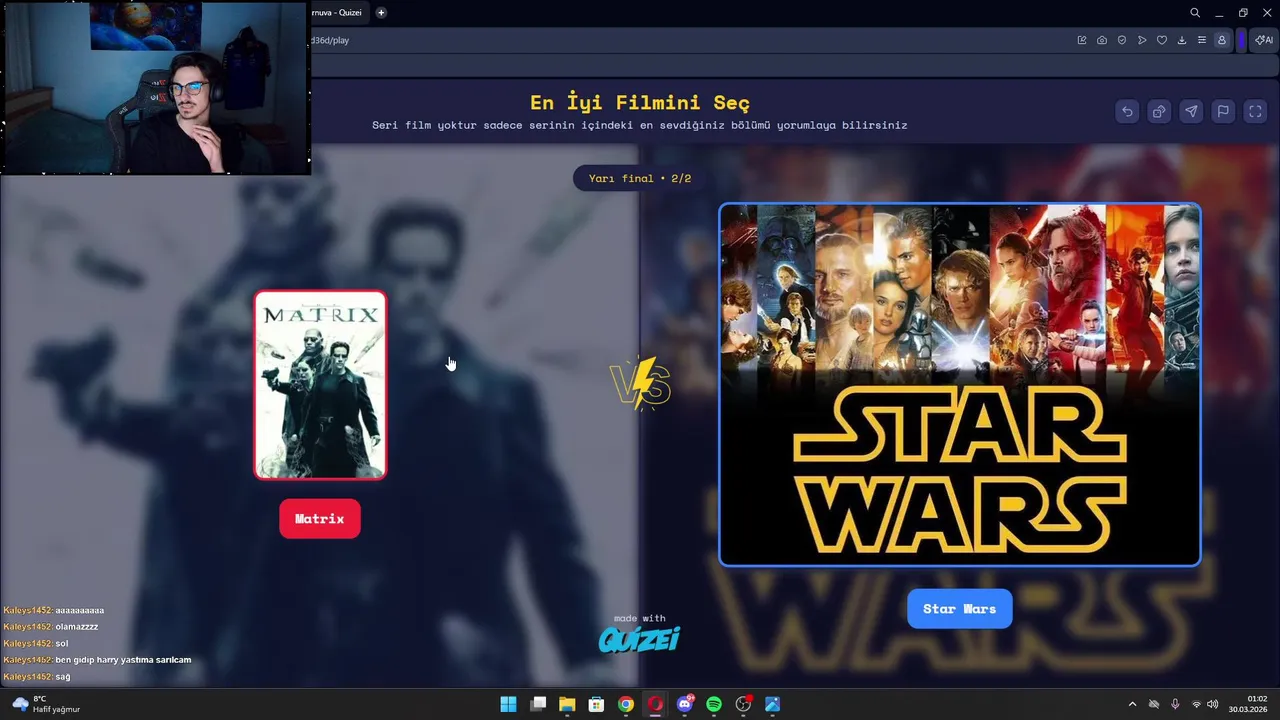1280x720 pixels.
Task: Open the easy setup sliders icon
Action: pyautogui.click(x=1202, y=40)
